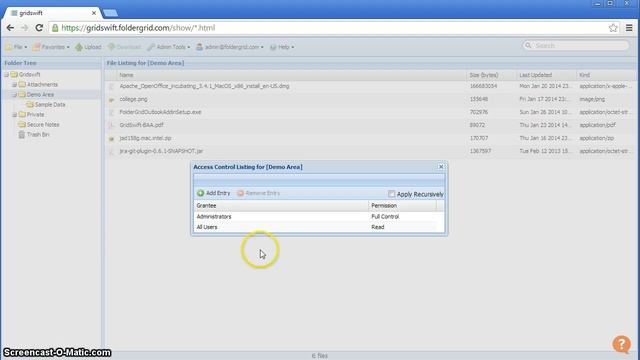
Task: Click the address bar URL
Action: [138, 28]
